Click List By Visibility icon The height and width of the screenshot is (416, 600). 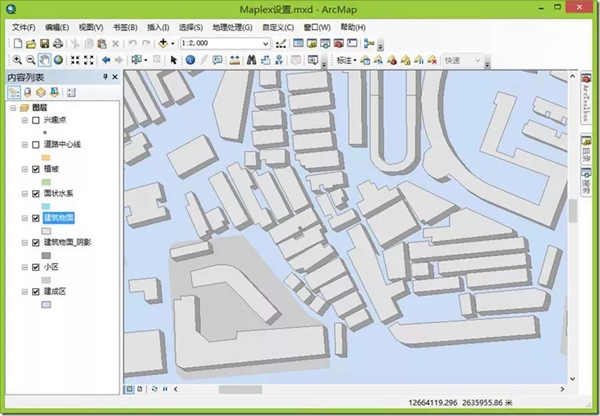coord(41,93)
